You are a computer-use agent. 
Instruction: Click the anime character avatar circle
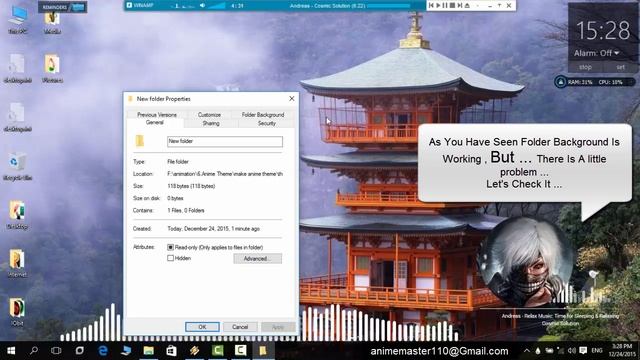pos(526,261)
